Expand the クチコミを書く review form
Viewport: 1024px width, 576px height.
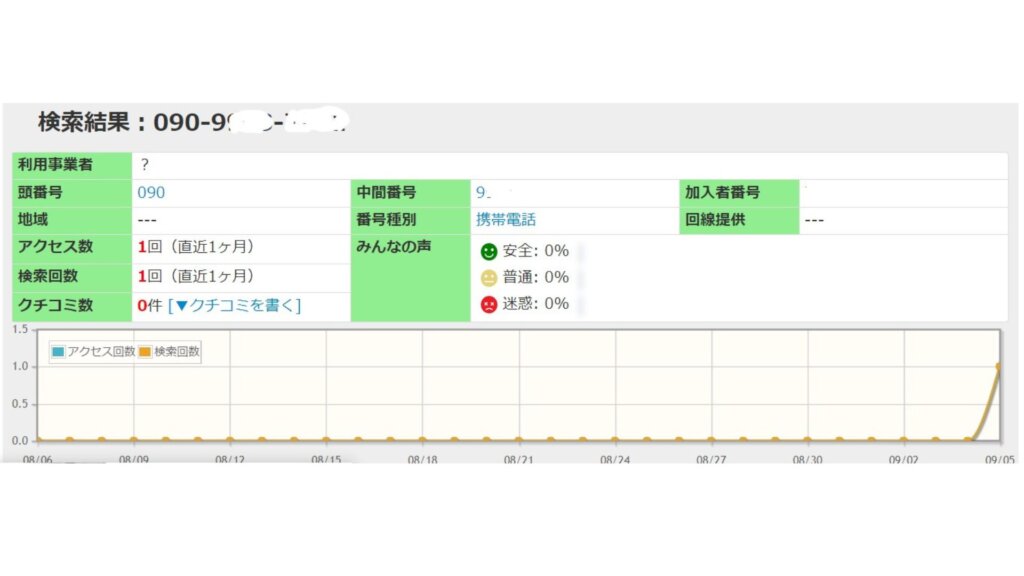click(x=234, y=305)
